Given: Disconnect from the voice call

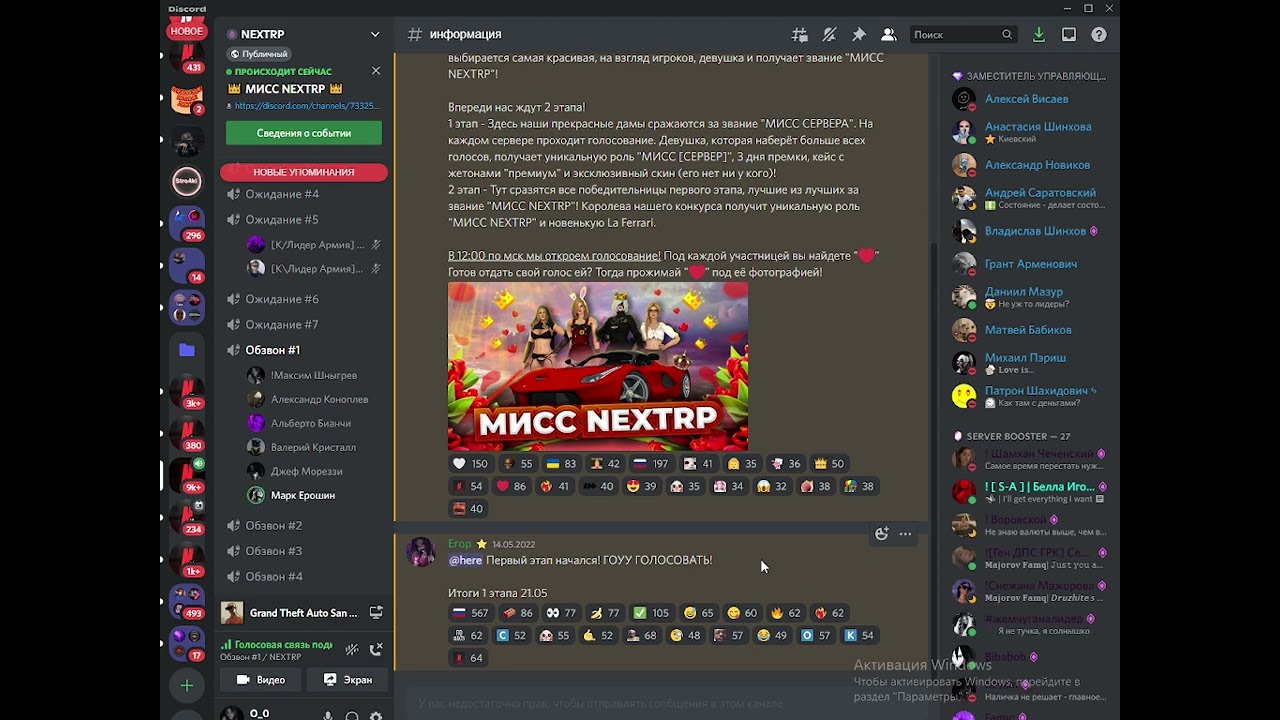Looking at the screenshot, I should [376, 649].
